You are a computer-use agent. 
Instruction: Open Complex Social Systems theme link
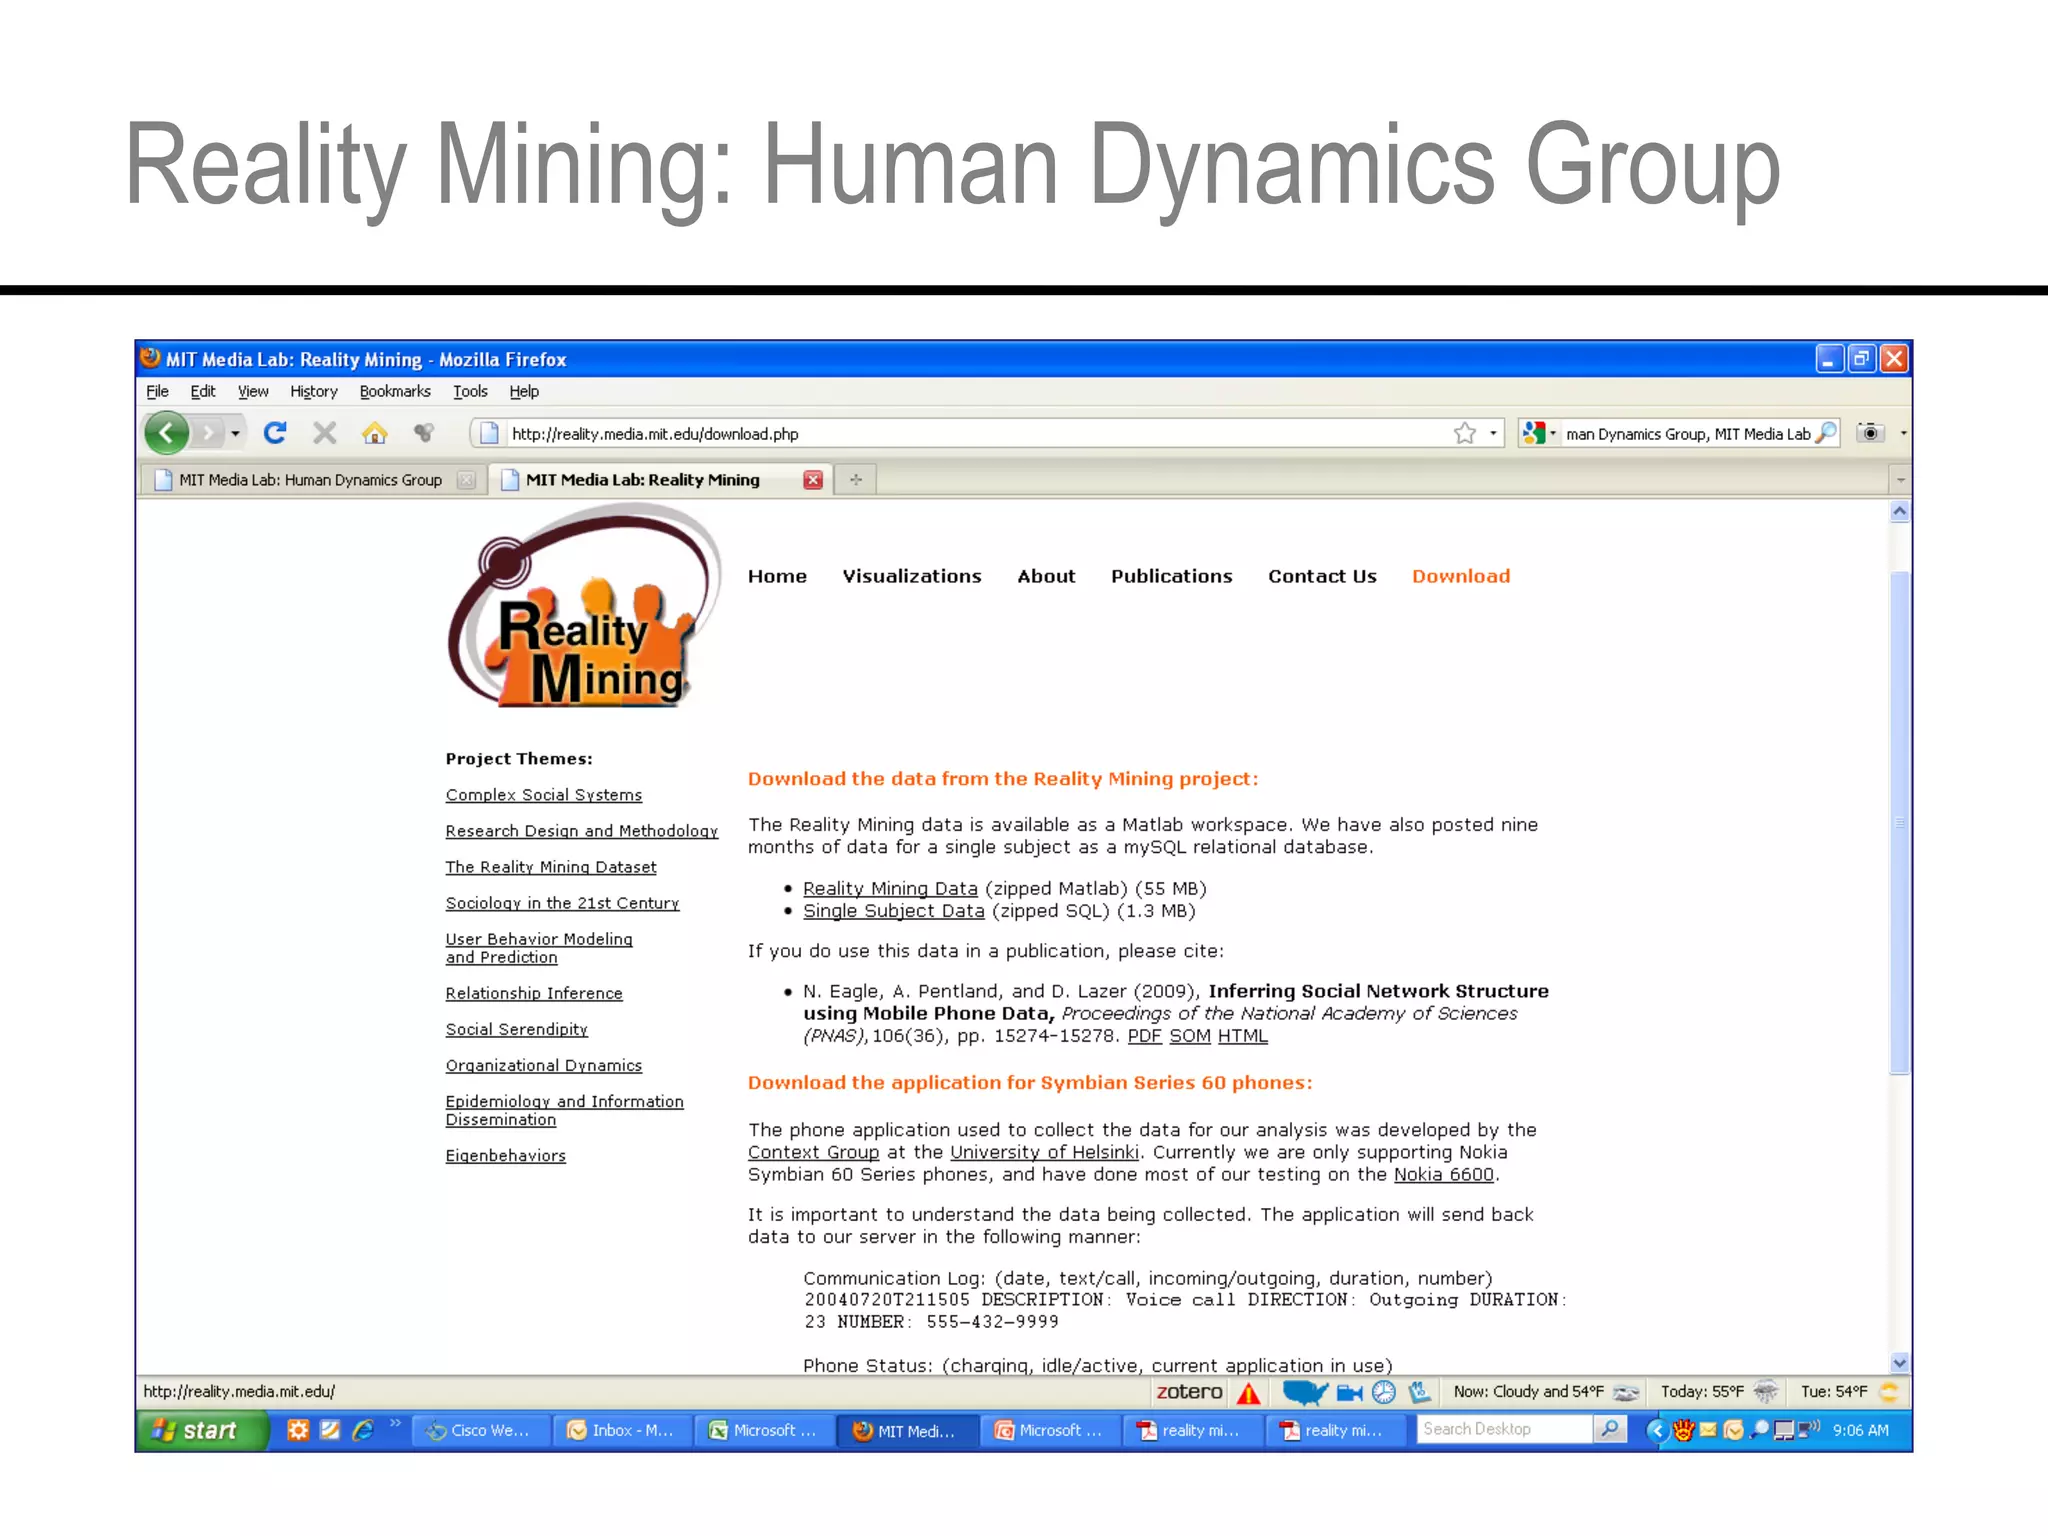[x=544, y=795]
